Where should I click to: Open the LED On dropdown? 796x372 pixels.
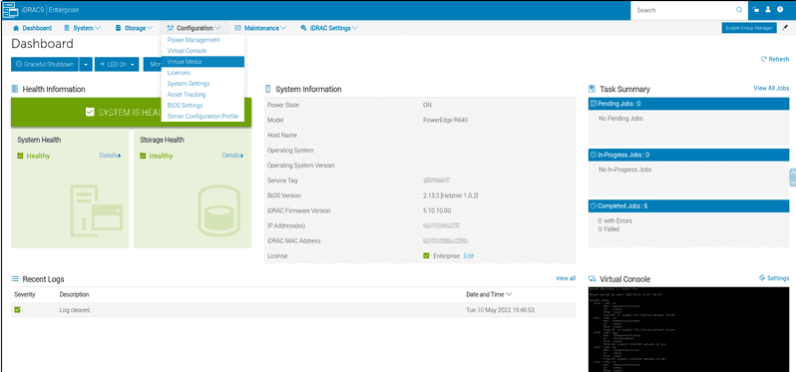pos(117,64)
